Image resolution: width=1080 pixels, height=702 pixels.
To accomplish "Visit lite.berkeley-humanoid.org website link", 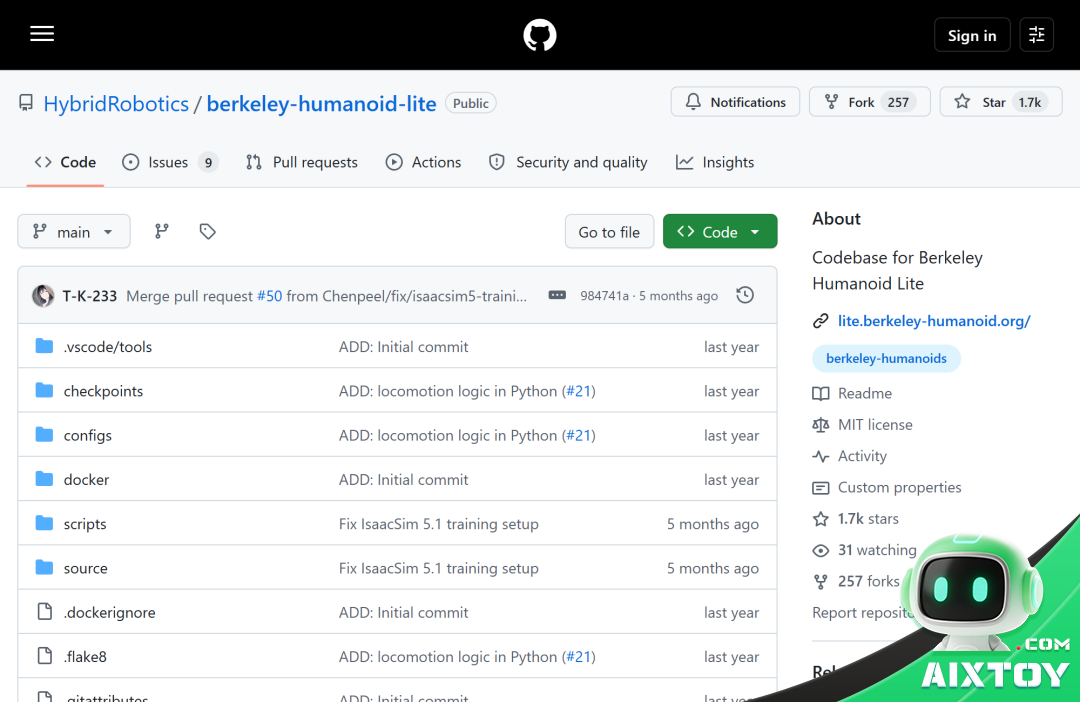I will tap(934, 321).
